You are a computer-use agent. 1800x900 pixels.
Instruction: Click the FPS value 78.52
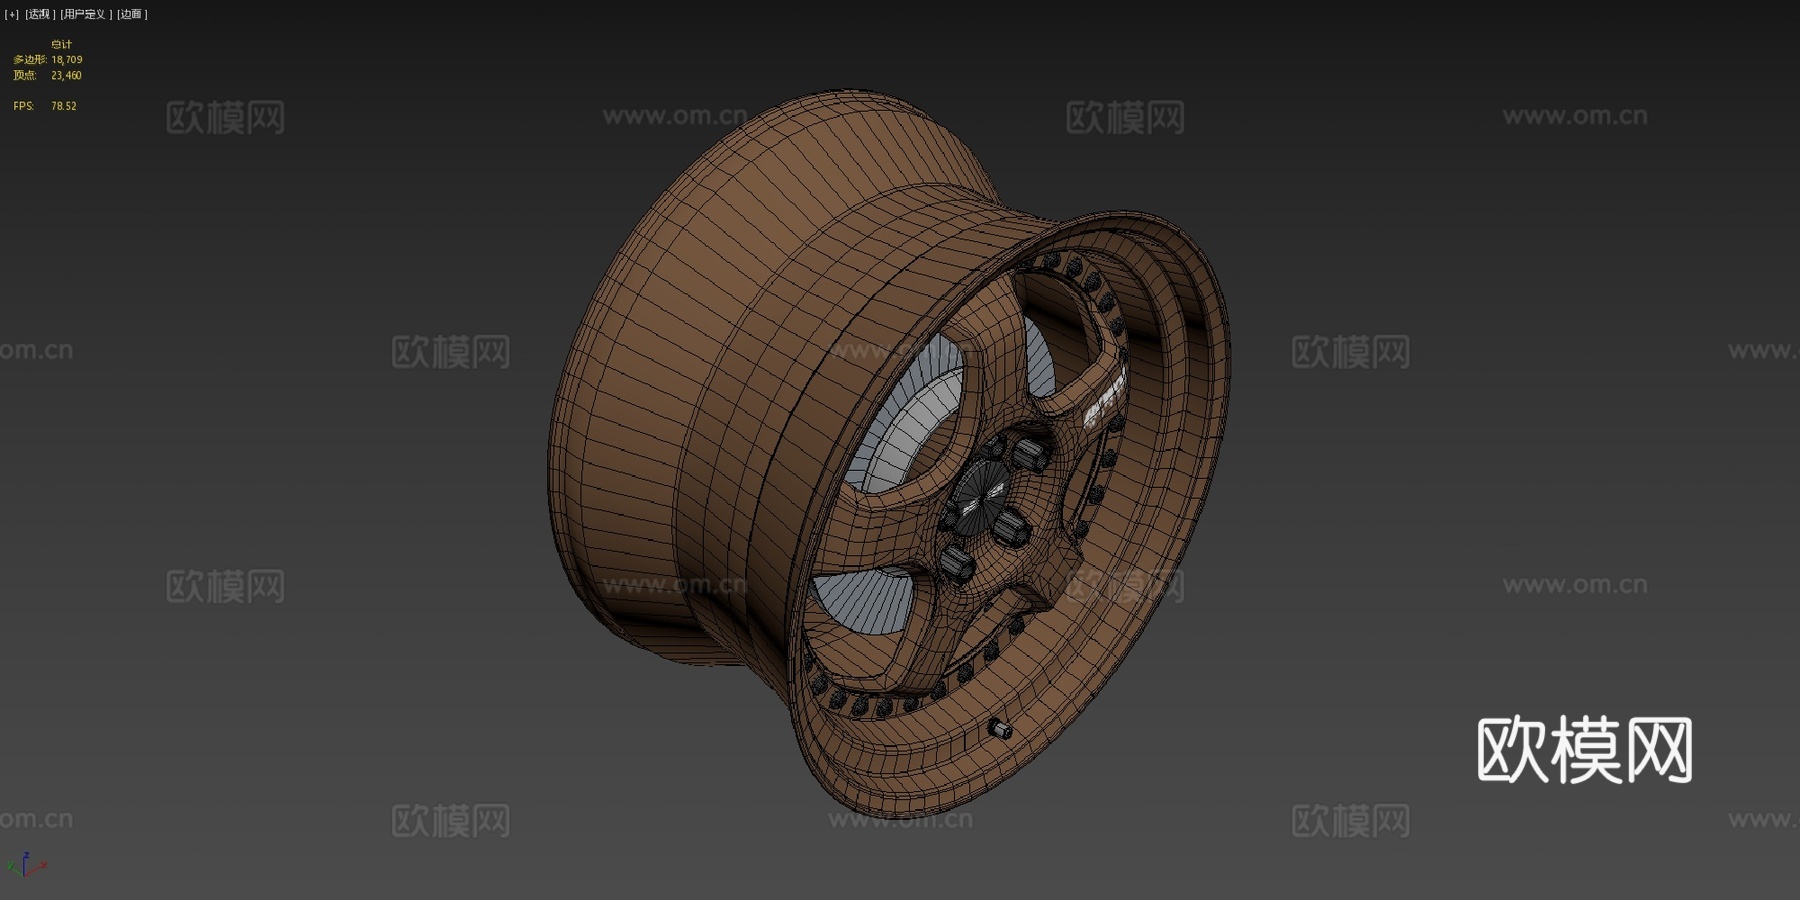(64, 106)
